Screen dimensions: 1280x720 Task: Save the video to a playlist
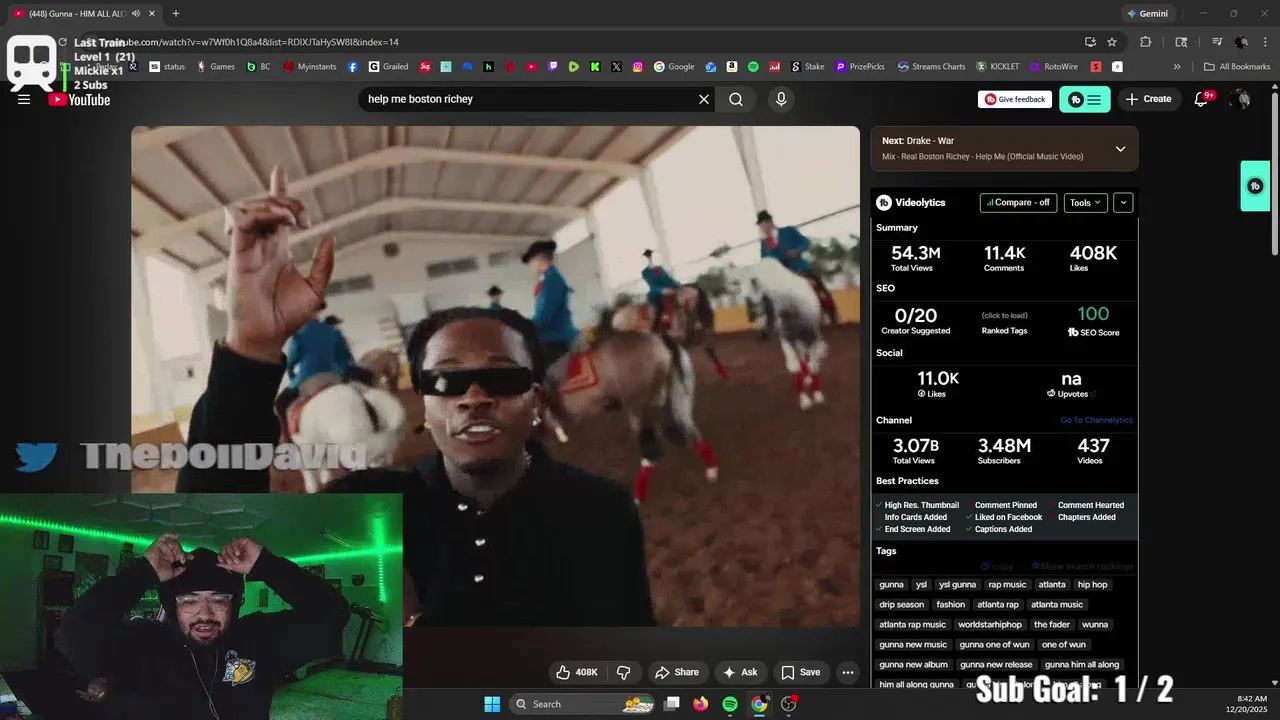(x=801, y=672)
